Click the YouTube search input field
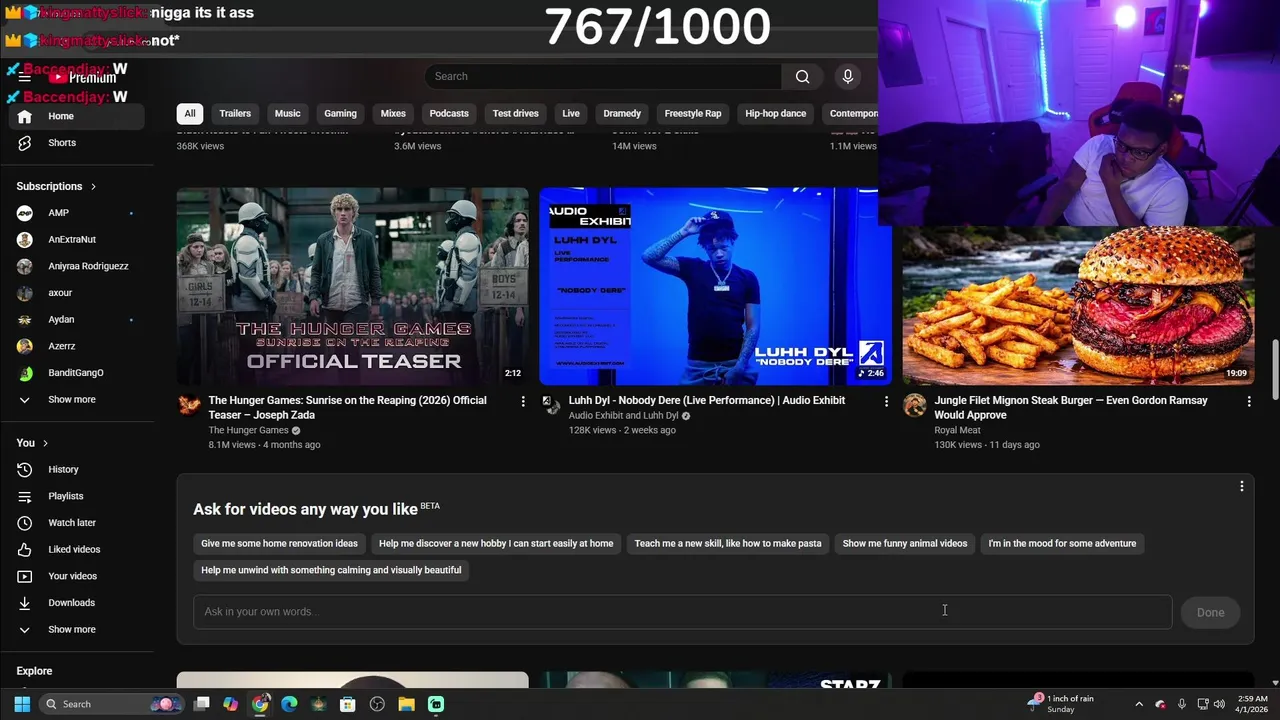 603,76
